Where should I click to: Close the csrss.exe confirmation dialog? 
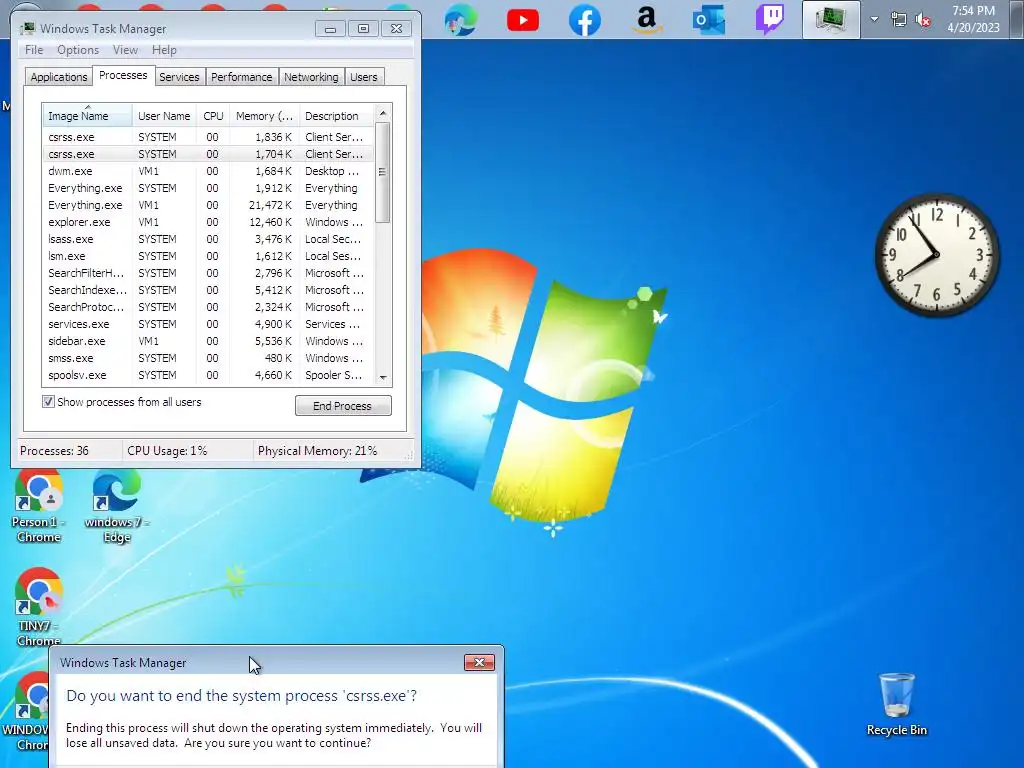point(479,662)
